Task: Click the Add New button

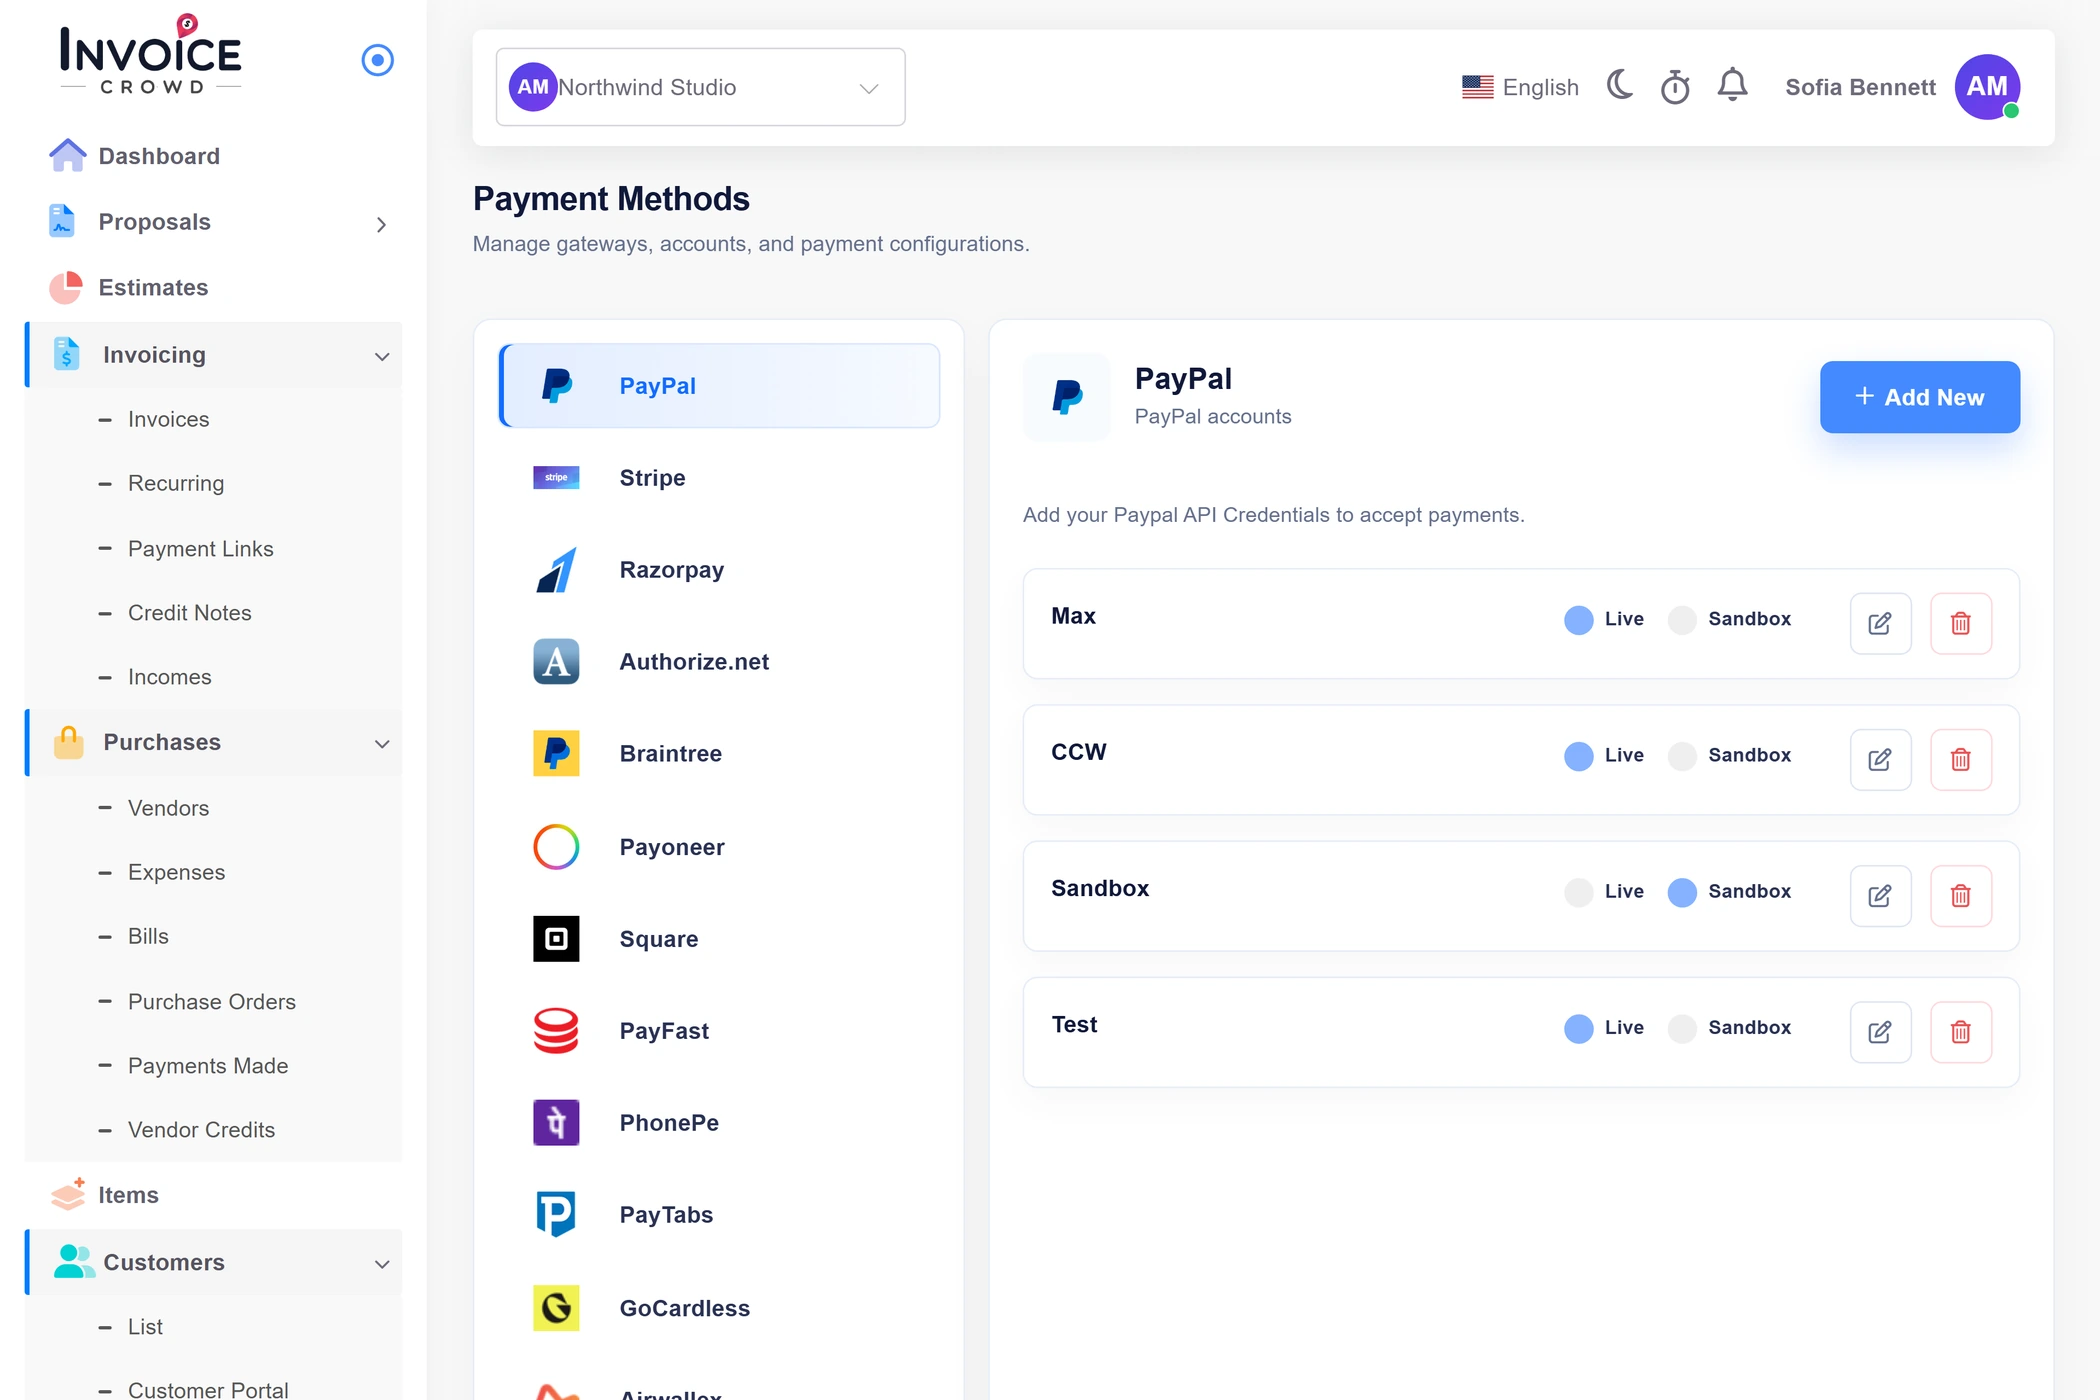Action: pyautogui.click(x=1919, y=397)
